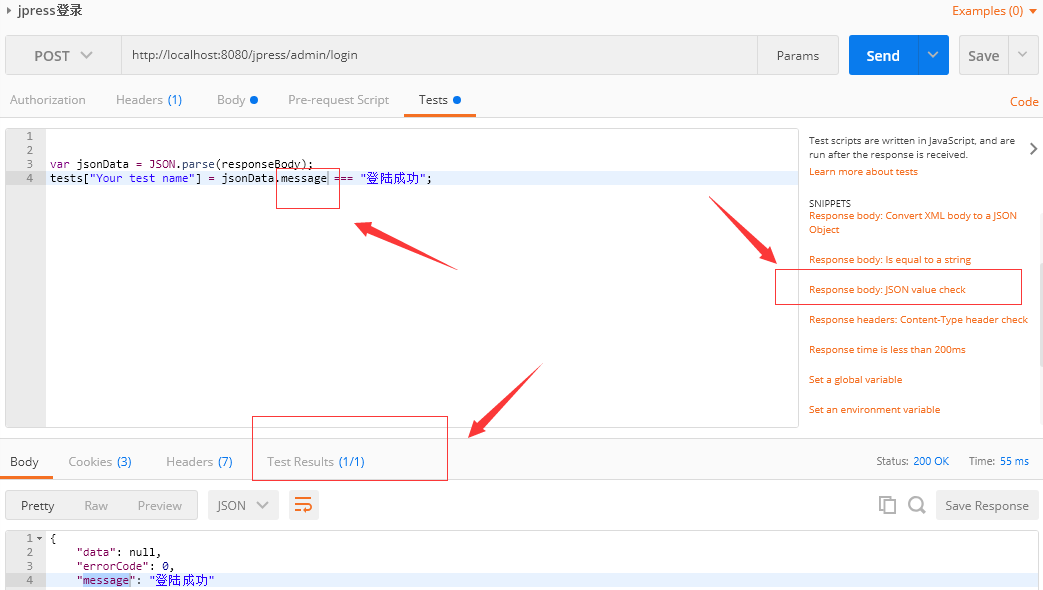Click the snippets panel scrollbar
Screen dimensions: 1043x590
(1040, 315)
